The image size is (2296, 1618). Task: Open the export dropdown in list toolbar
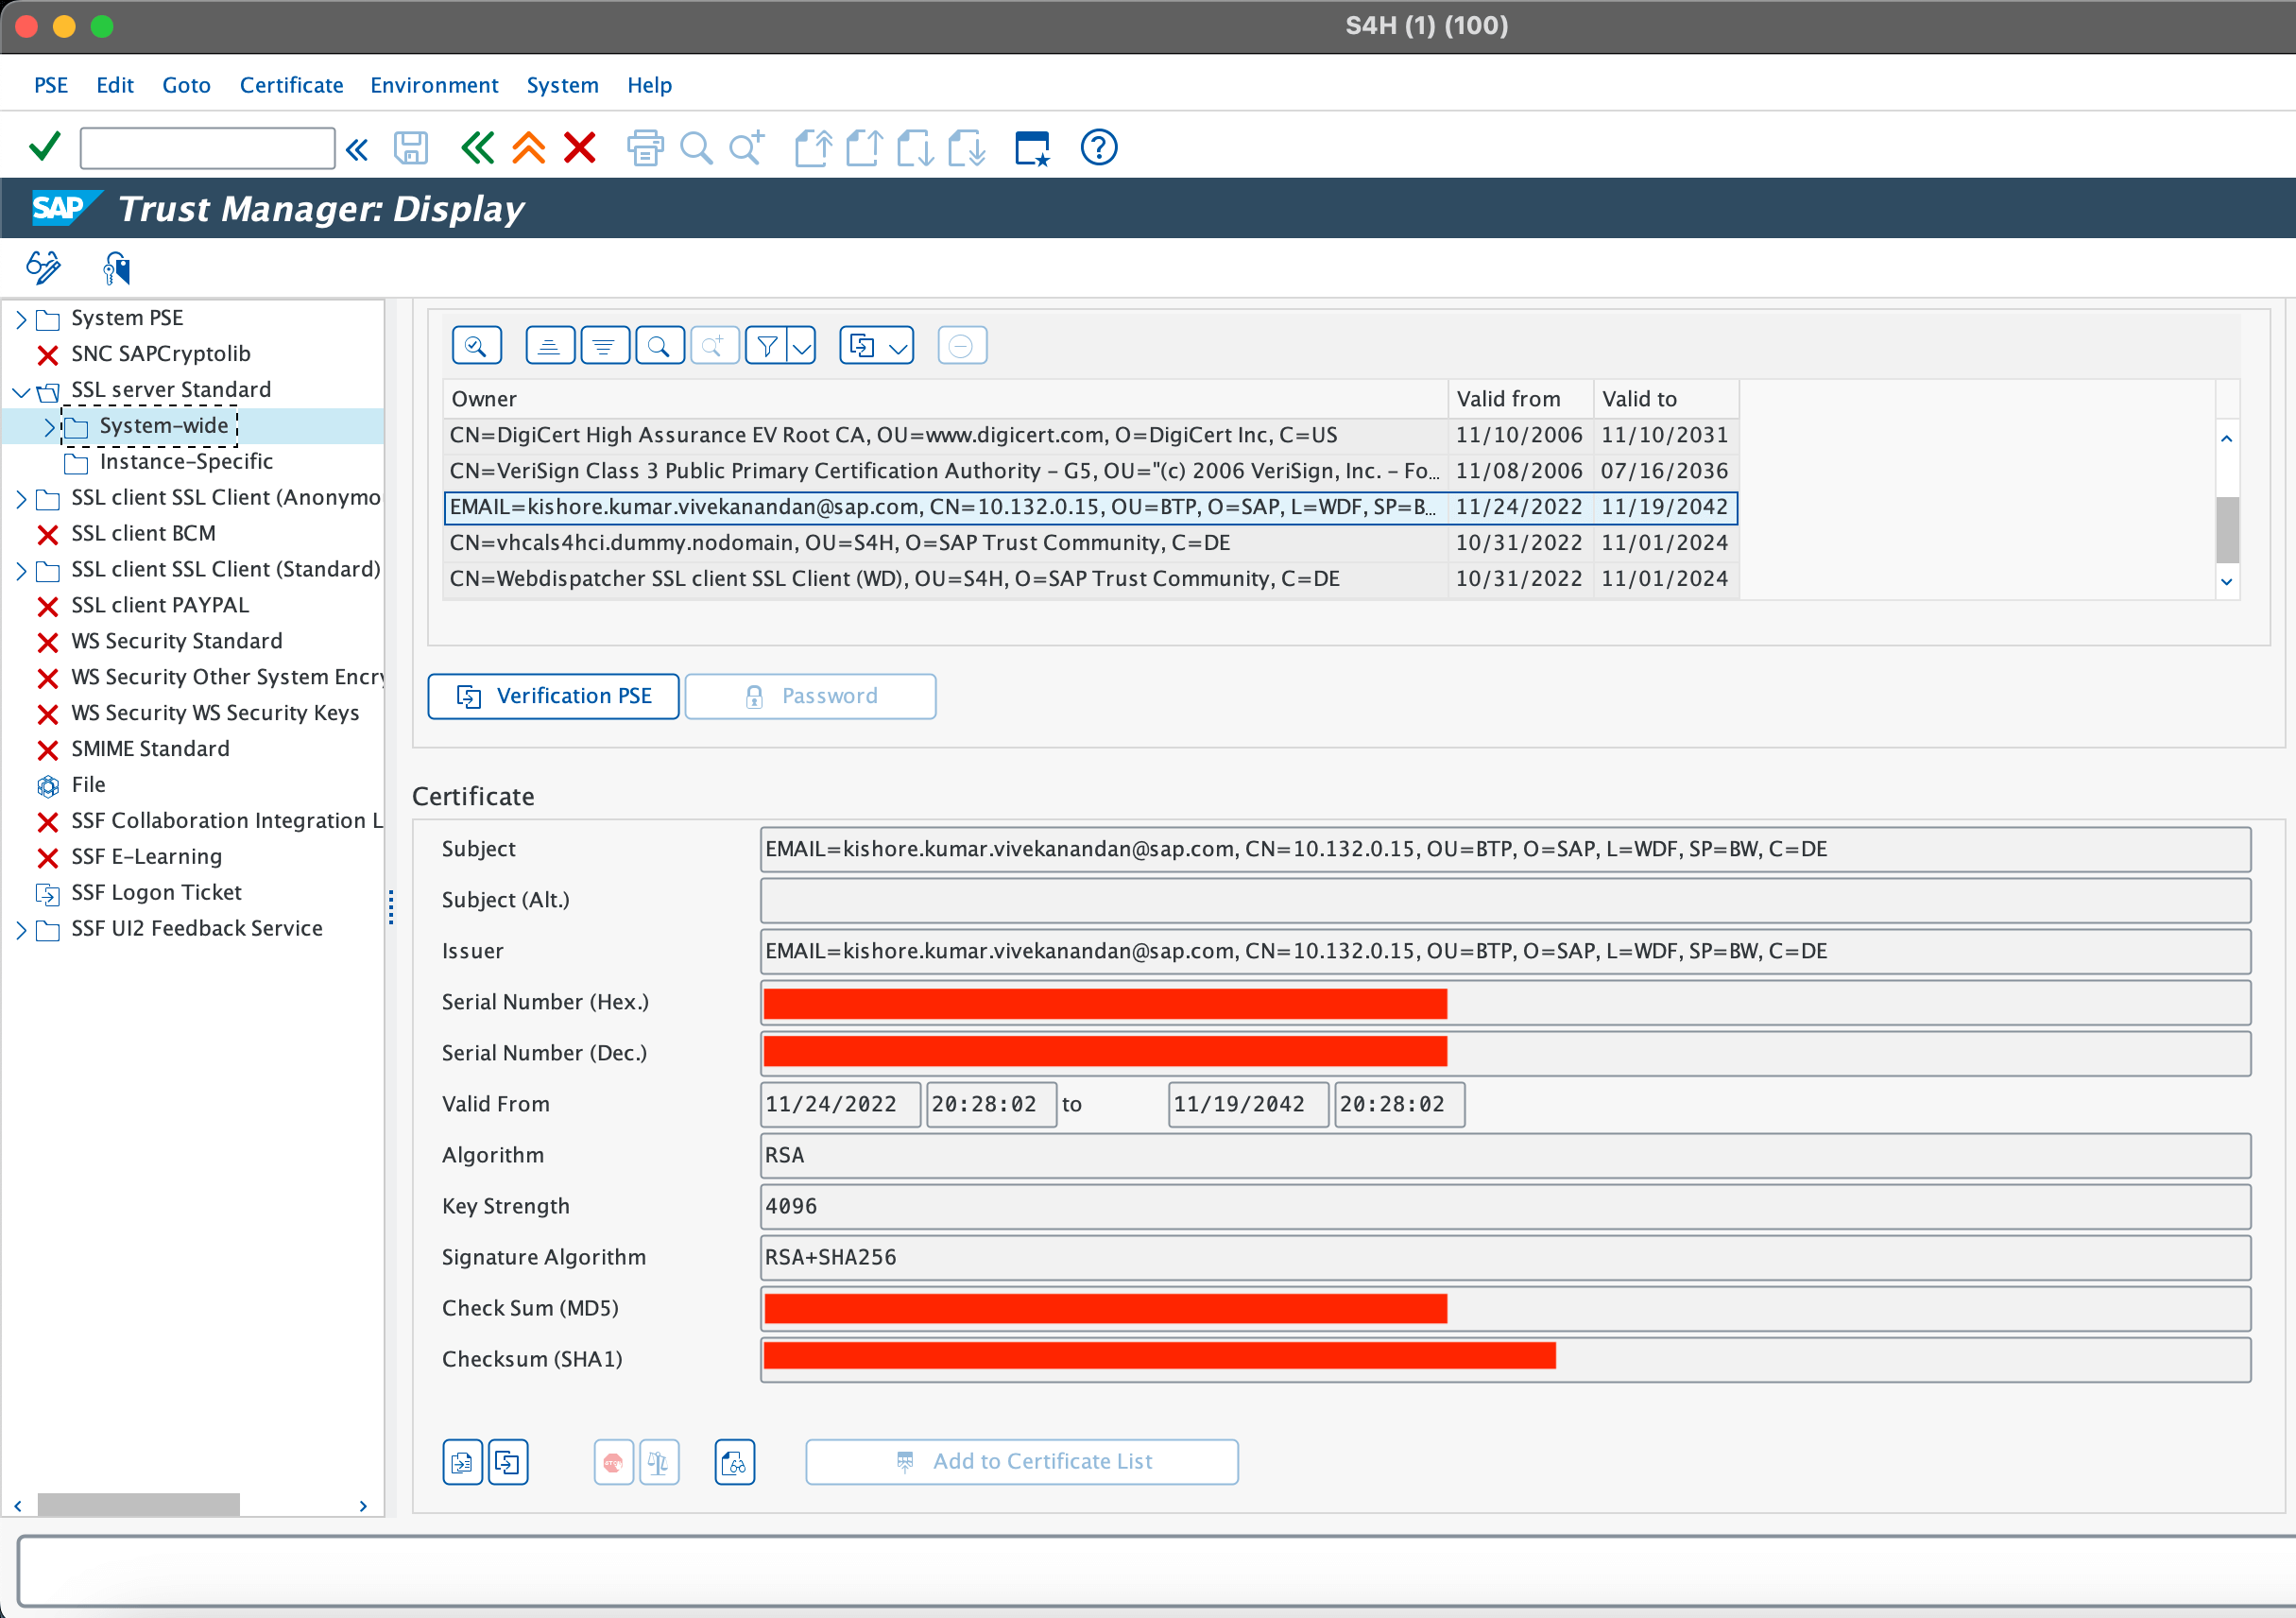pyautogui.click(x=877, y=346)
